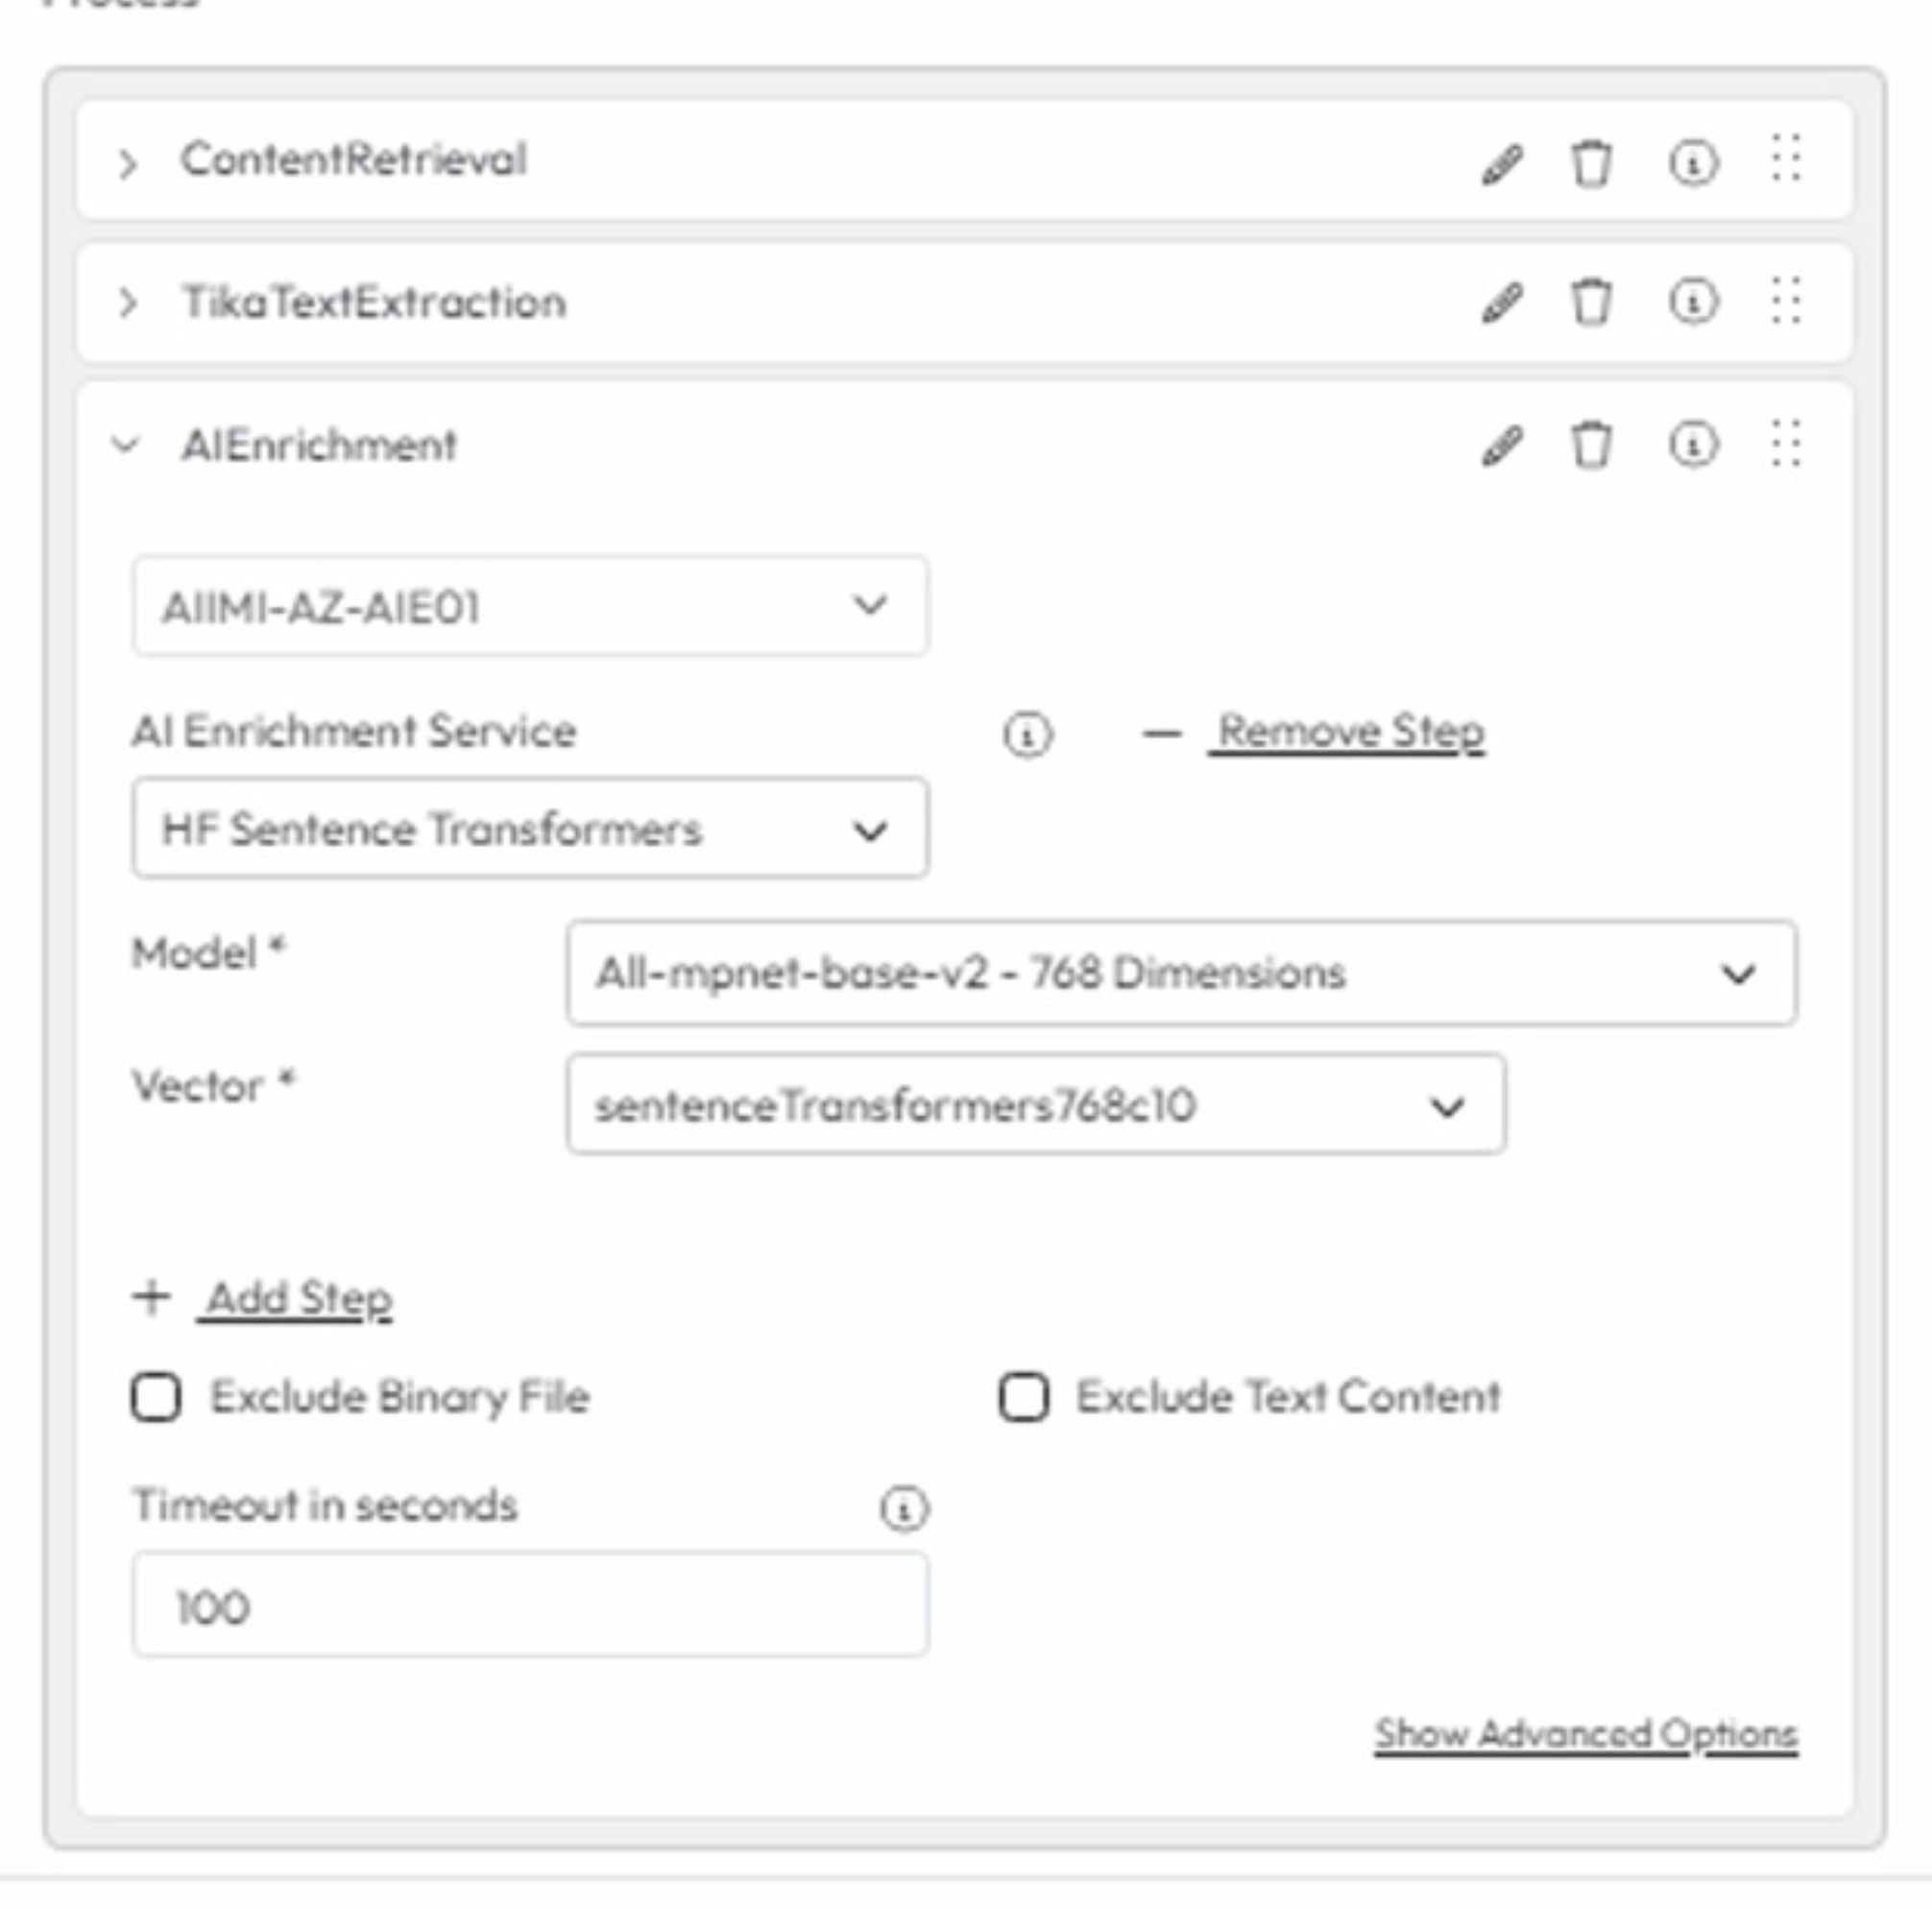Click the Remove Step link

point(1349,732)
